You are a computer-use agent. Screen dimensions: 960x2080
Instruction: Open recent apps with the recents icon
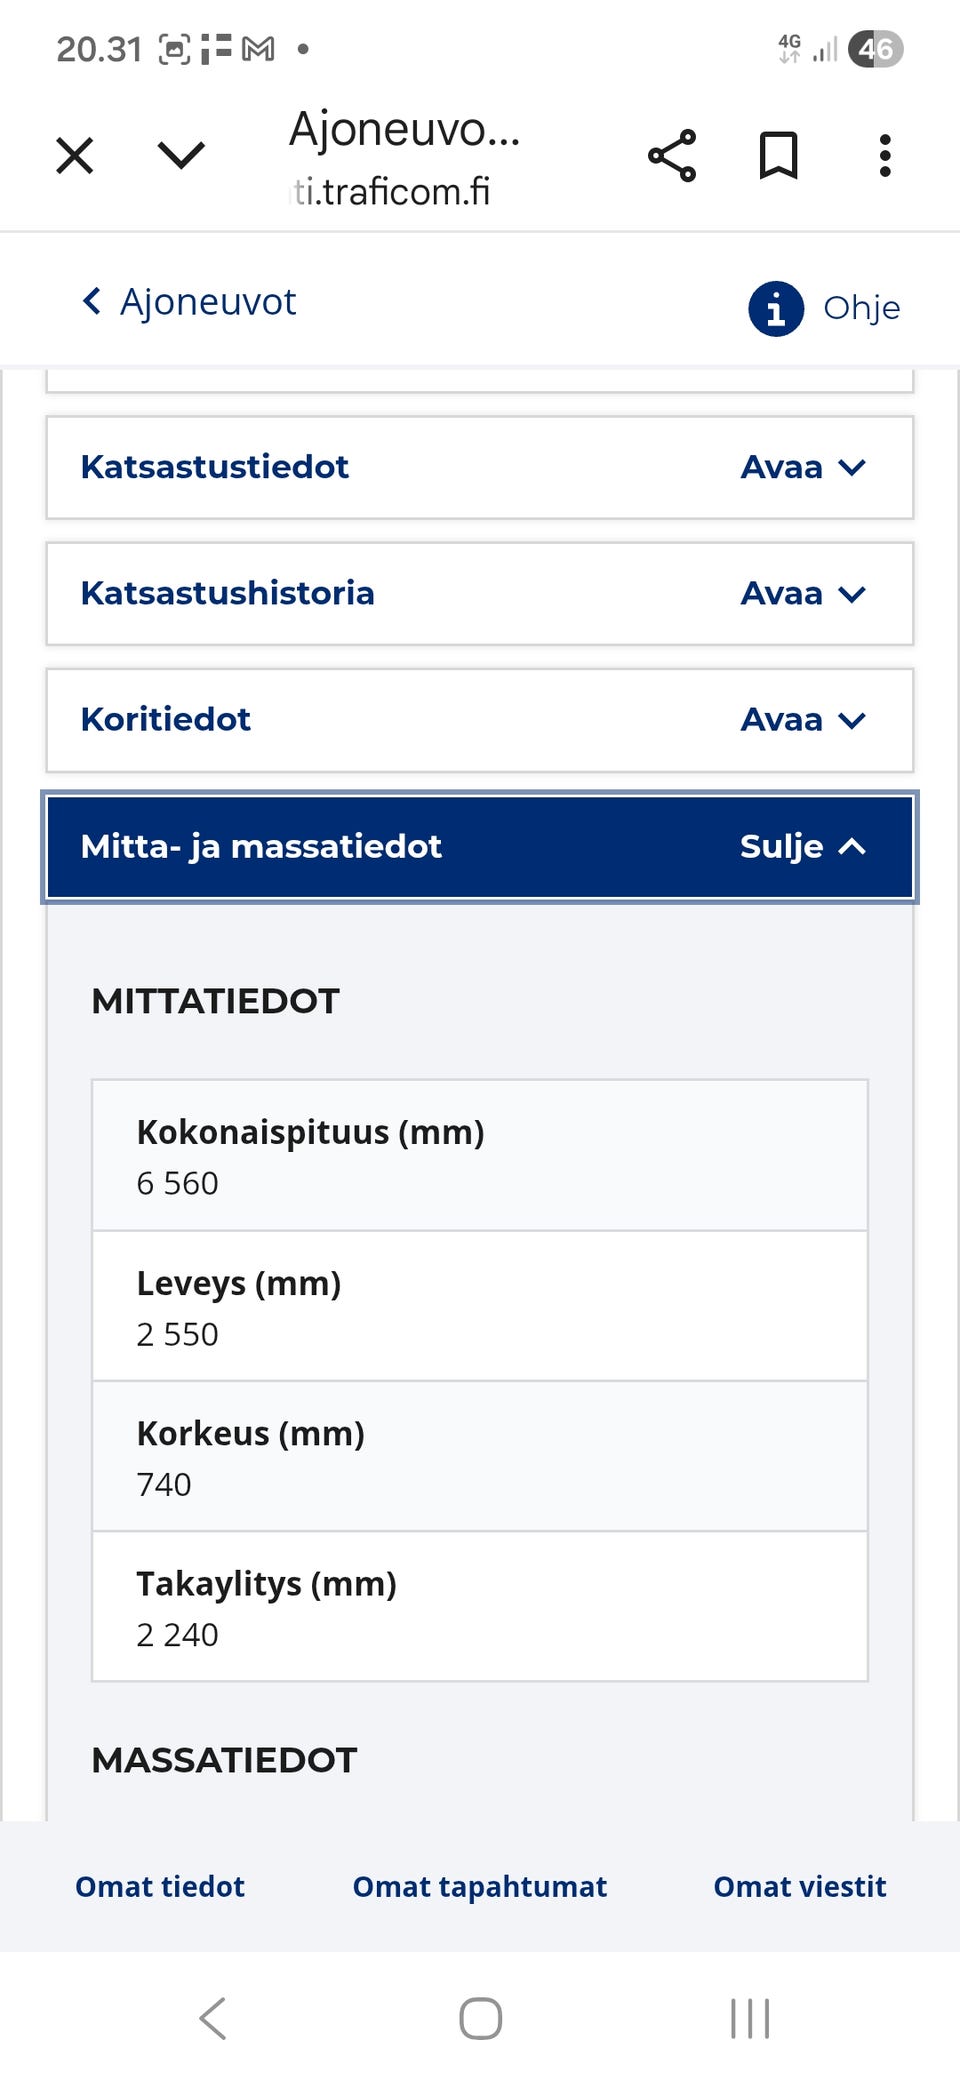(749, 2017)
